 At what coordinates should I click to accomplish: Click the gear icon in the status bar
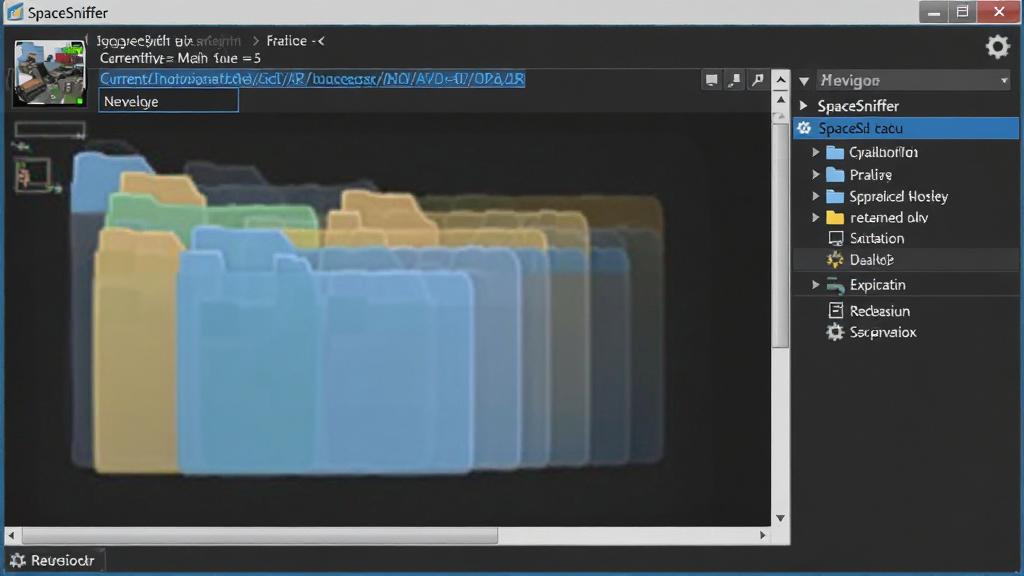pos(18,560)
